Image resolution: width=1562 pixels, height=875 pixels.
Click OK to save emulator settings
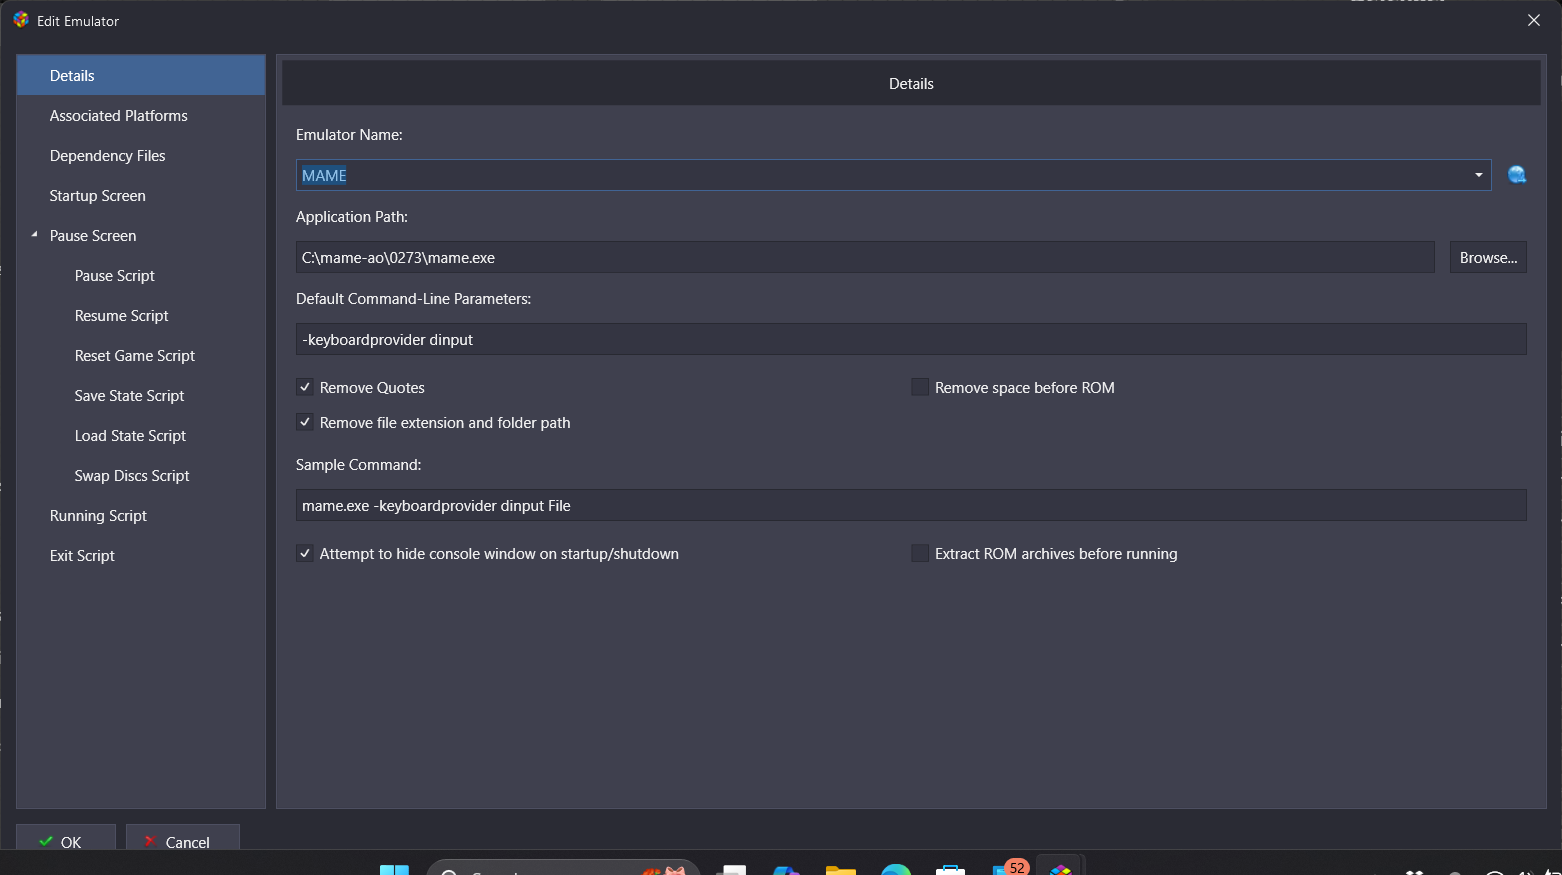click(x=66, y=838)
